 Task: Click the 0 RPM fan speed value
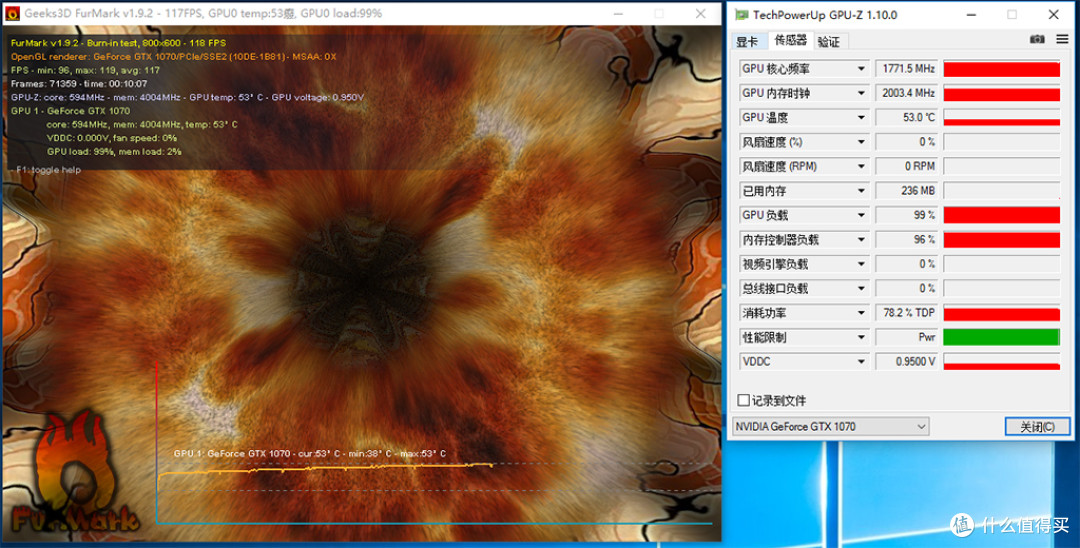906,167
